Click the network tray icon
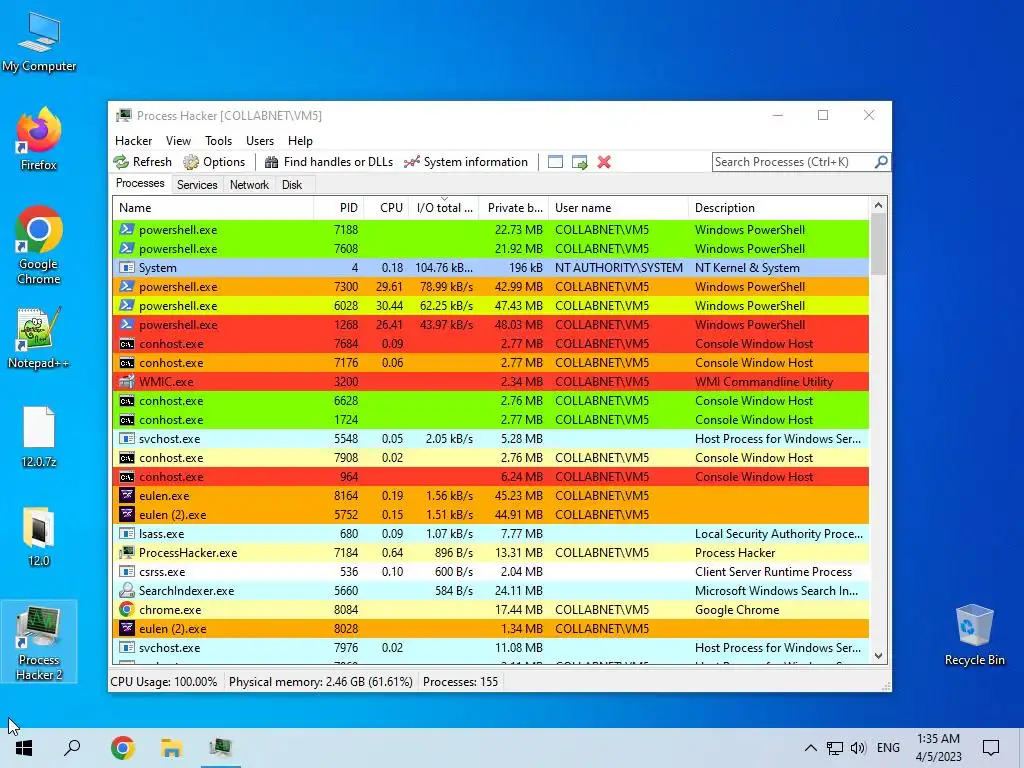This screenshot has height=768, width=1024. [835, 748]
